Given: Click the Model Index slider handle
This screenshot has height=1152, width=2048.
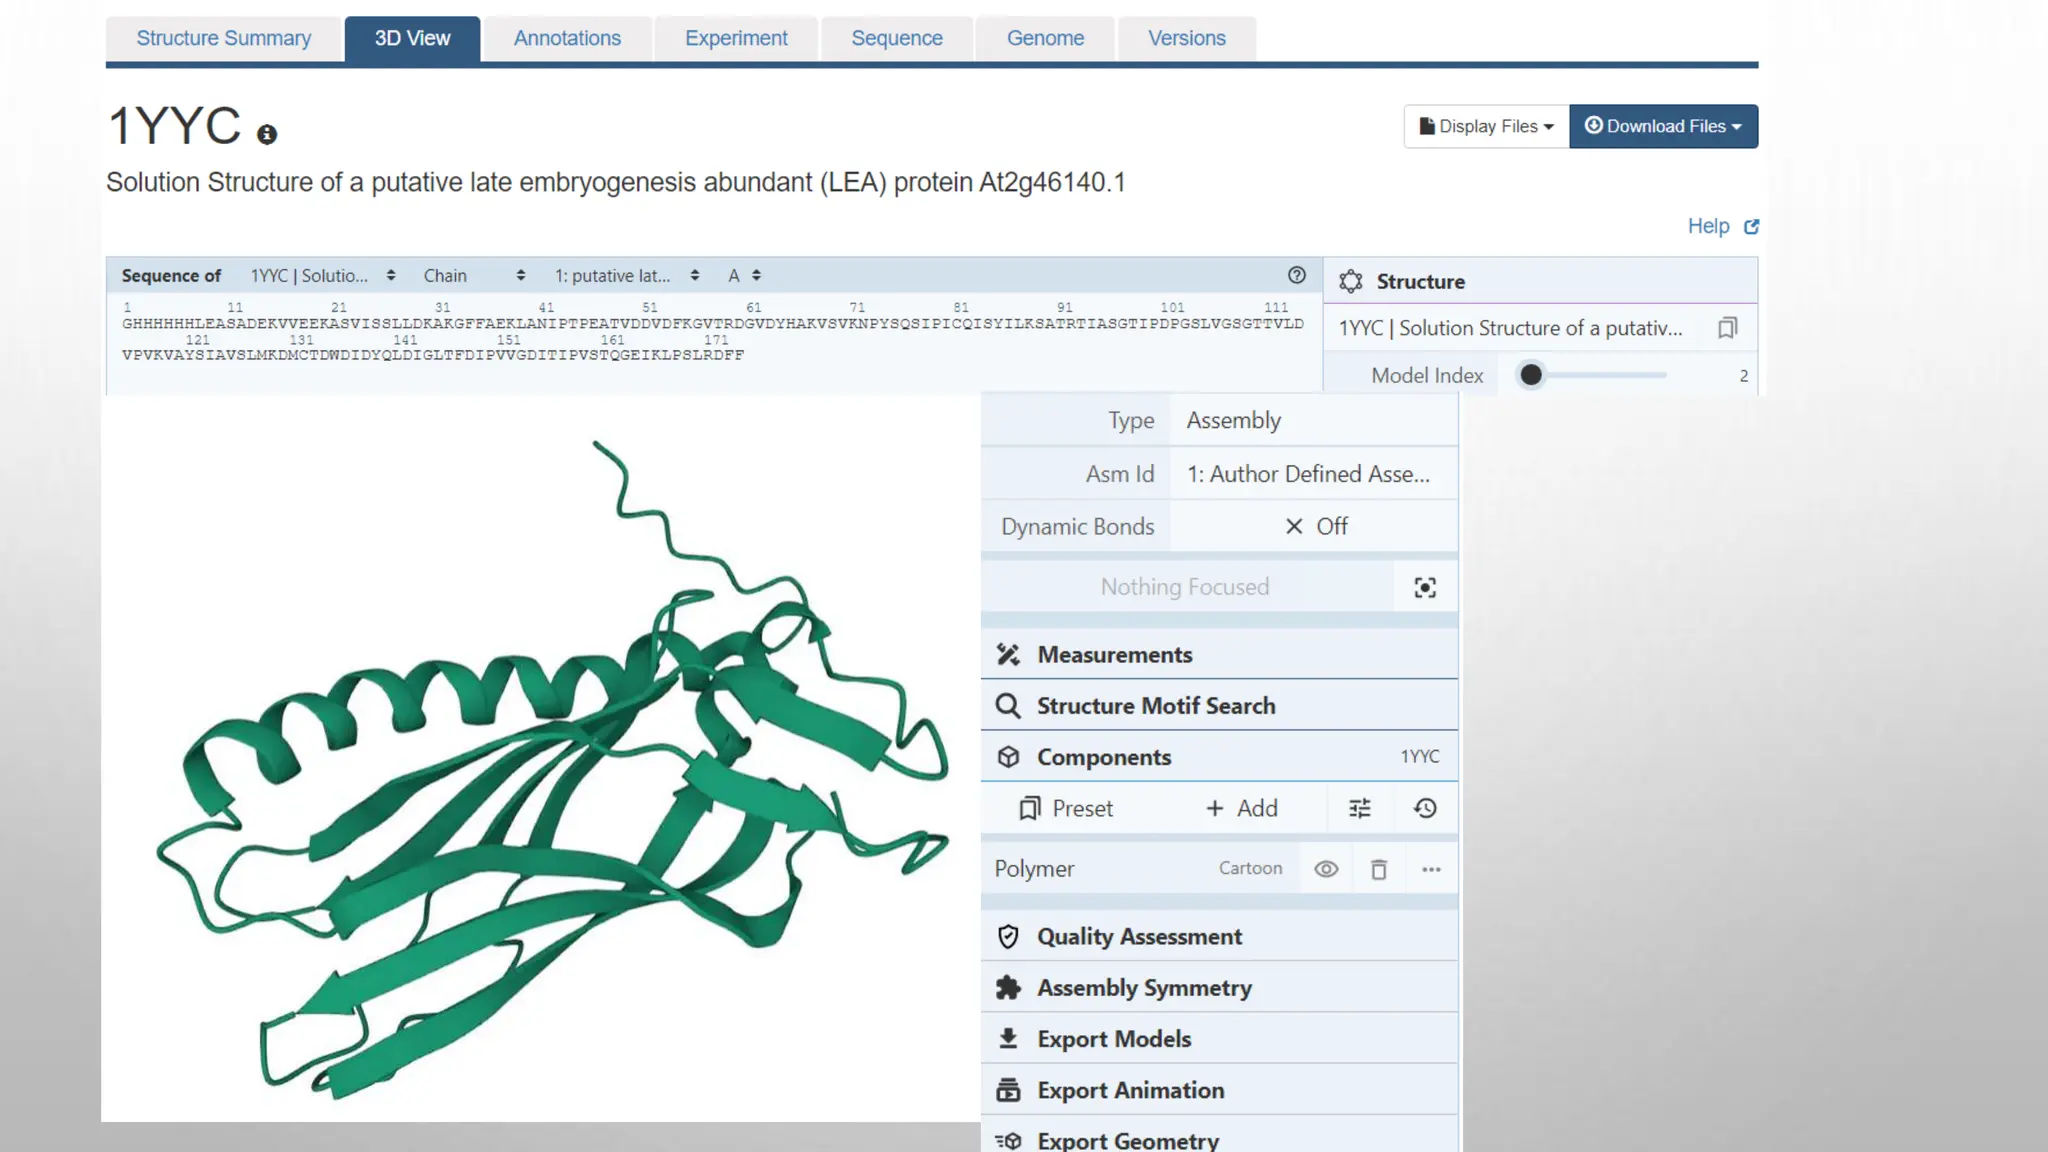Looking at the screenshot, I should pos(1531,375).
